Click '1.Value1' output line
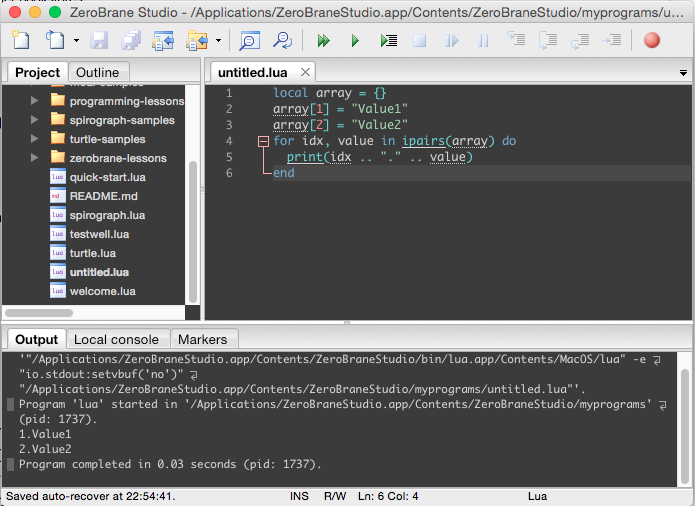Image resolution: width=695 pixels, height=506 pixels. pos(45,434)
